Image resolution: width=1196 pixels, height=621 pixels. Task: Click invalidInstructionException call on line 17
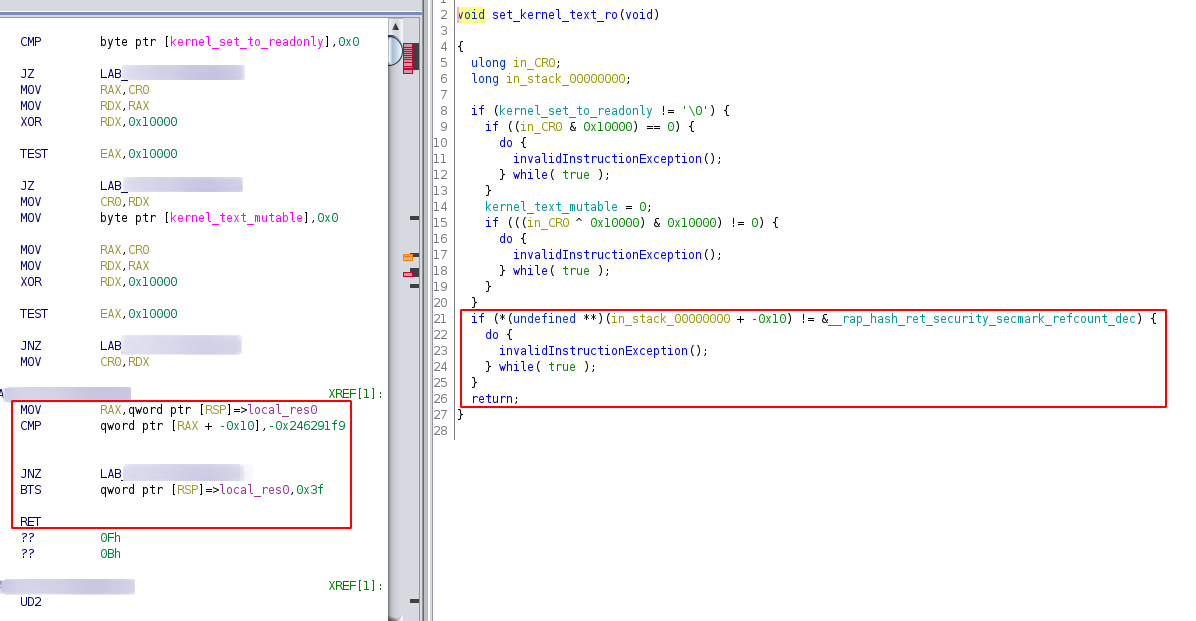(617, 256)
